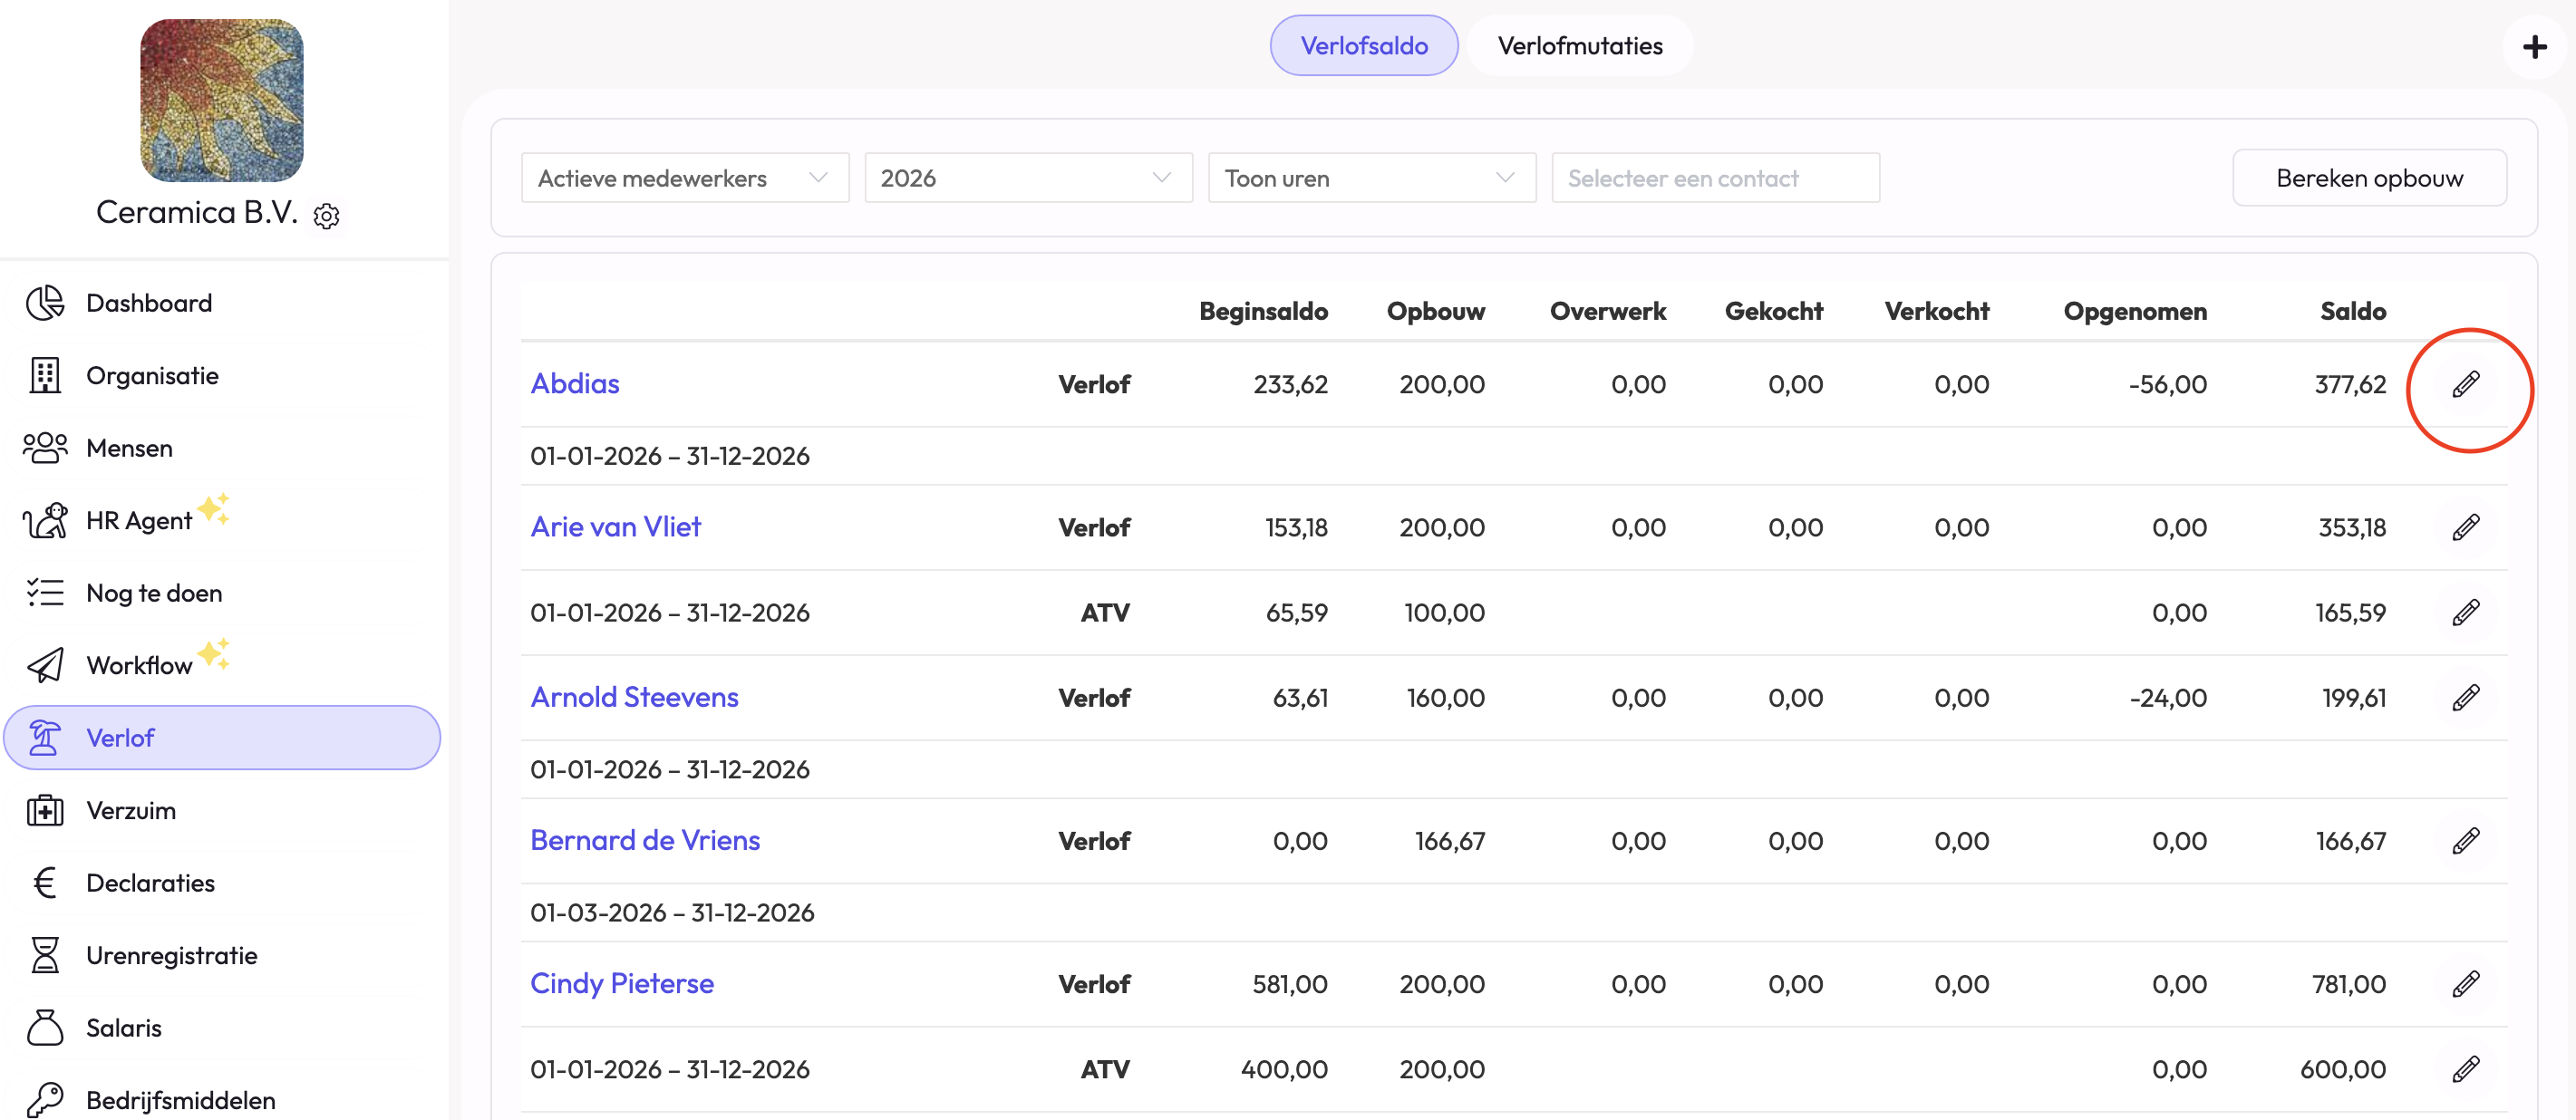This screenshot has height=1120, width=2576.
Task: Expand the Toon uren dropdown
Action: (1370, 178)
